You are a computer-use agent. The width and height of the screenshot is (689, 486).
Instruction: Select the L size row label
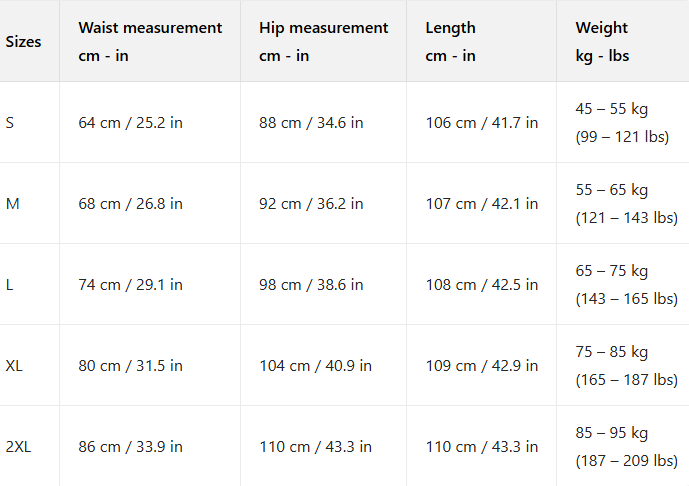pyautogui.click(x=10, y=285)
